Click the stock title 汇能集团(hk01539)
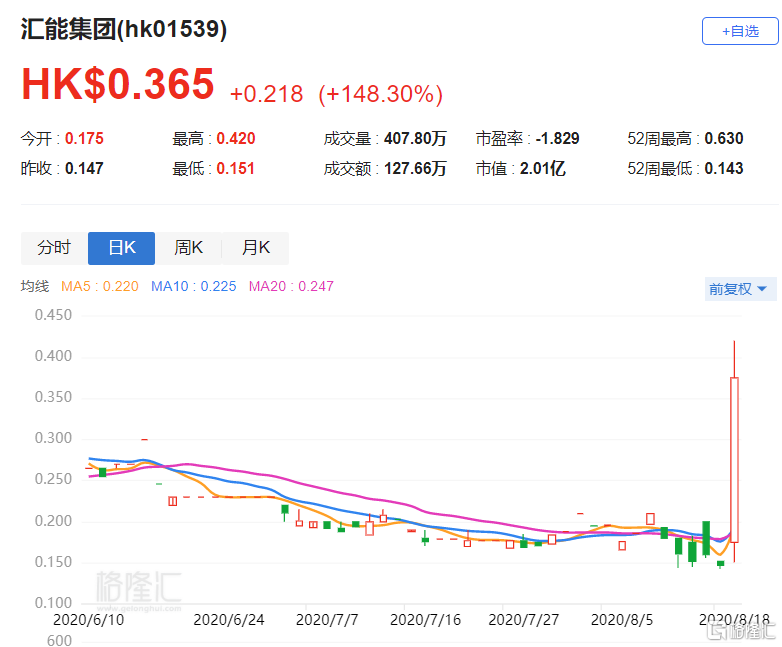The height and width of the screenshot is (647, 782). tap(124, 29)
